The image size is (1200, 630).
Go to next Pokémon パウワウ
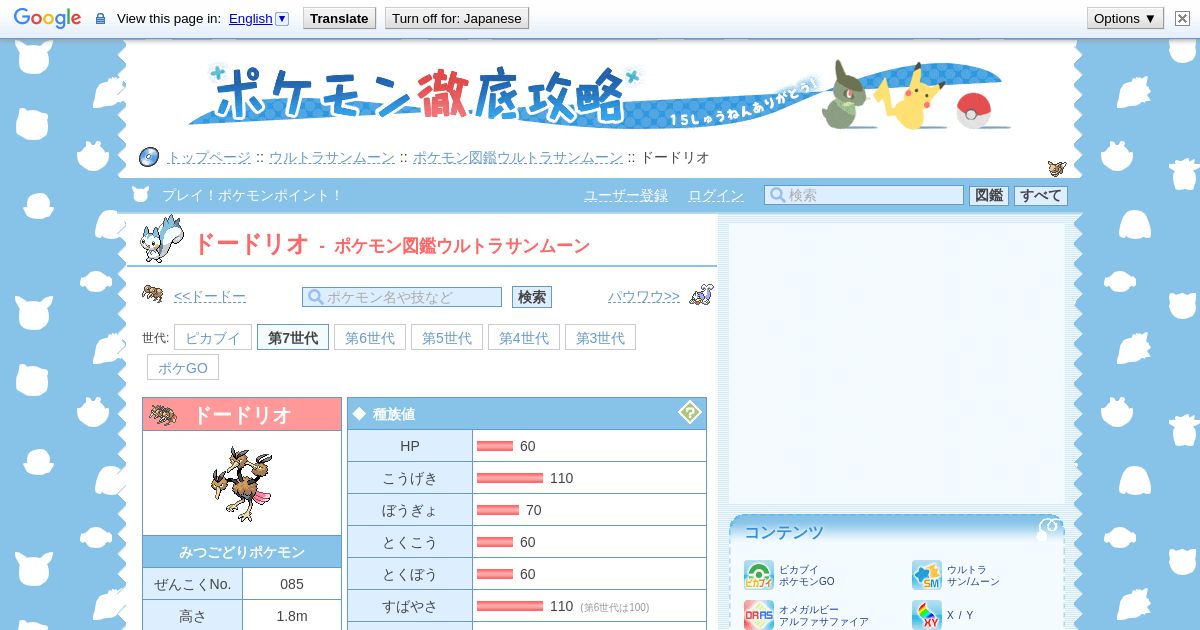[x=644, y=296]
